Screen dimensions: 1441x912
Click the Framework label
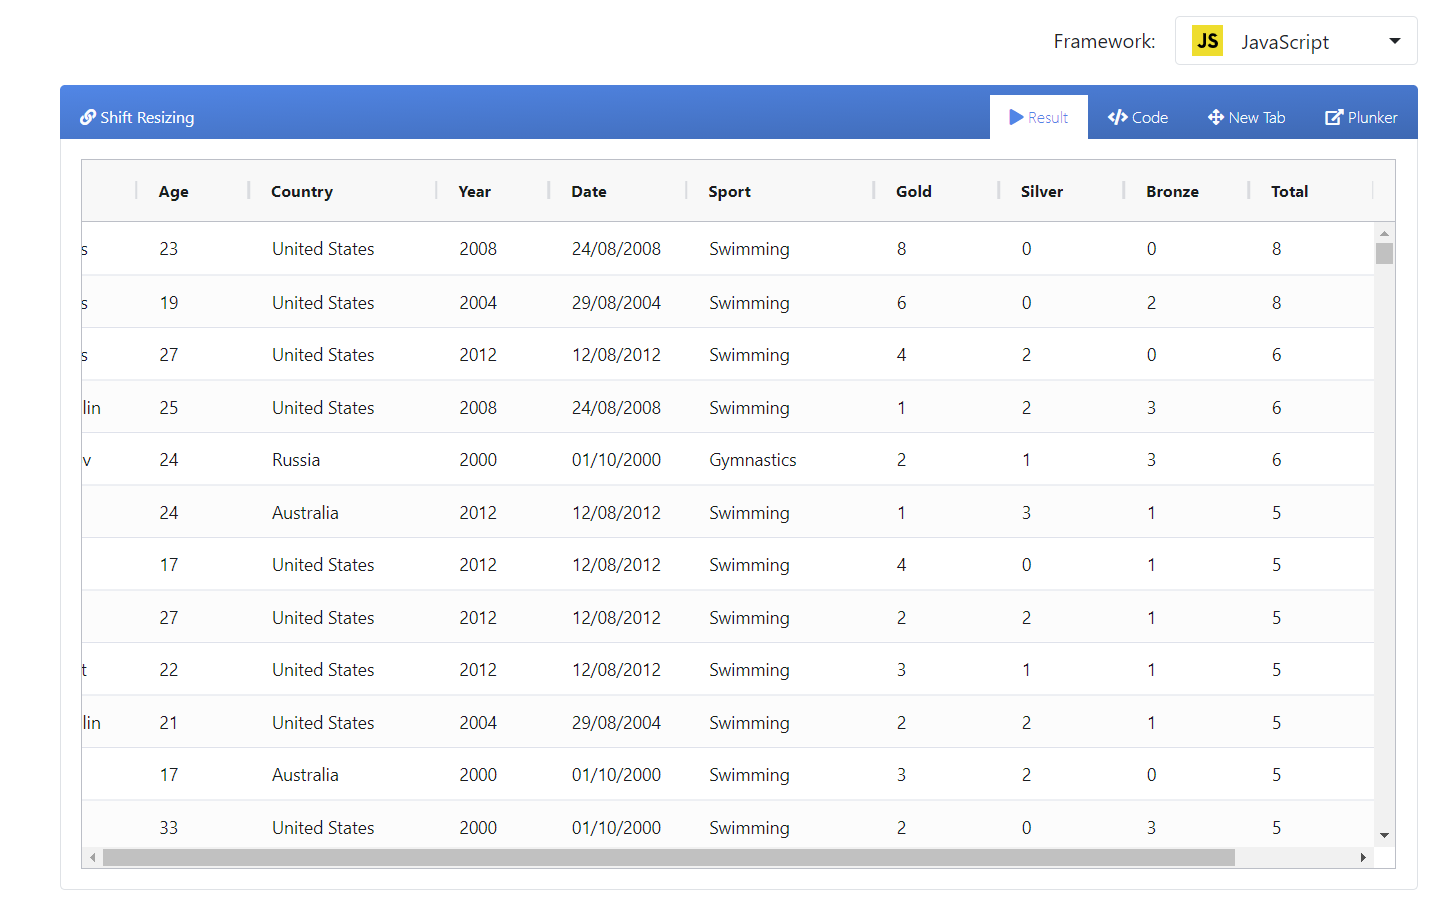click(x=1104, y=41)
